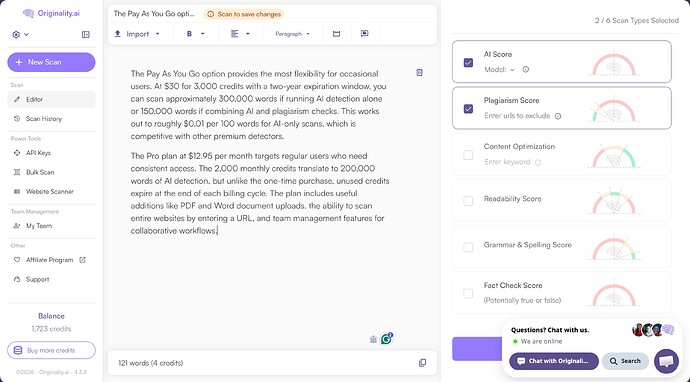Open the Paragraph style dropdown
This screenshot has width=690, height=382.
coord(292,34)
